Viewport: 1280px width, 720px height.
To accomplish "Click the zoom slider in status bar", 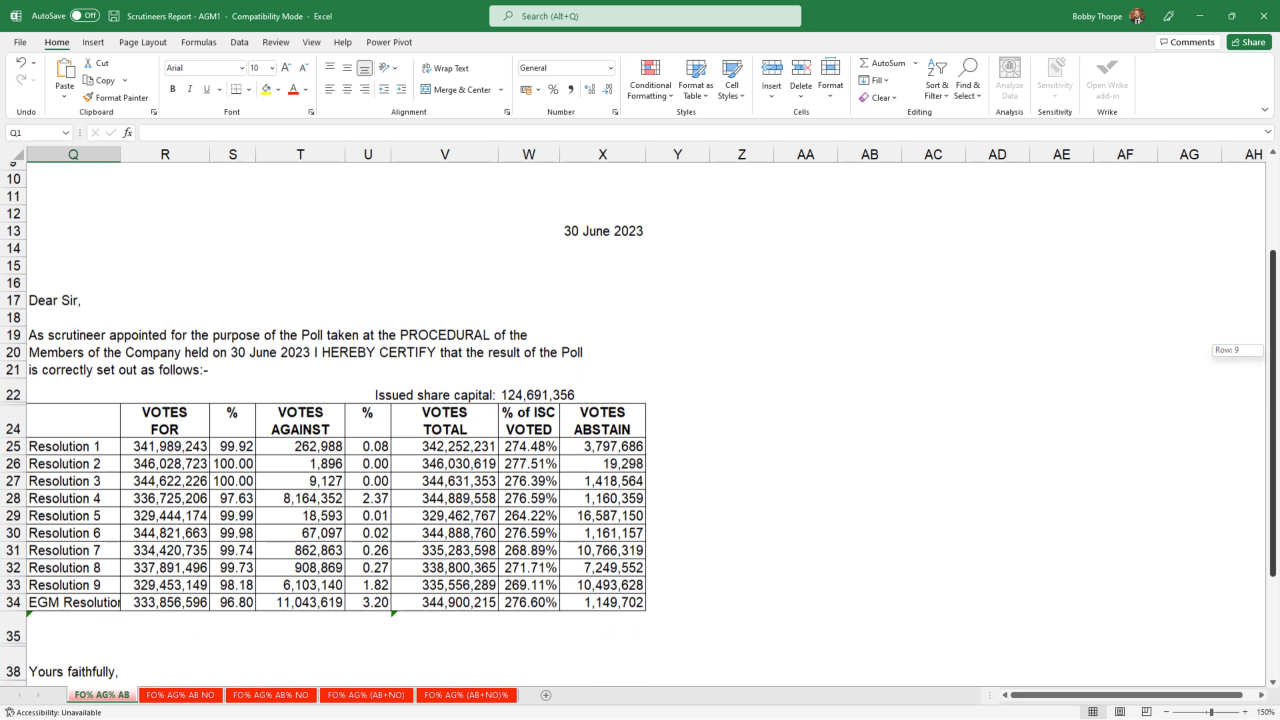I will 1211,712.
